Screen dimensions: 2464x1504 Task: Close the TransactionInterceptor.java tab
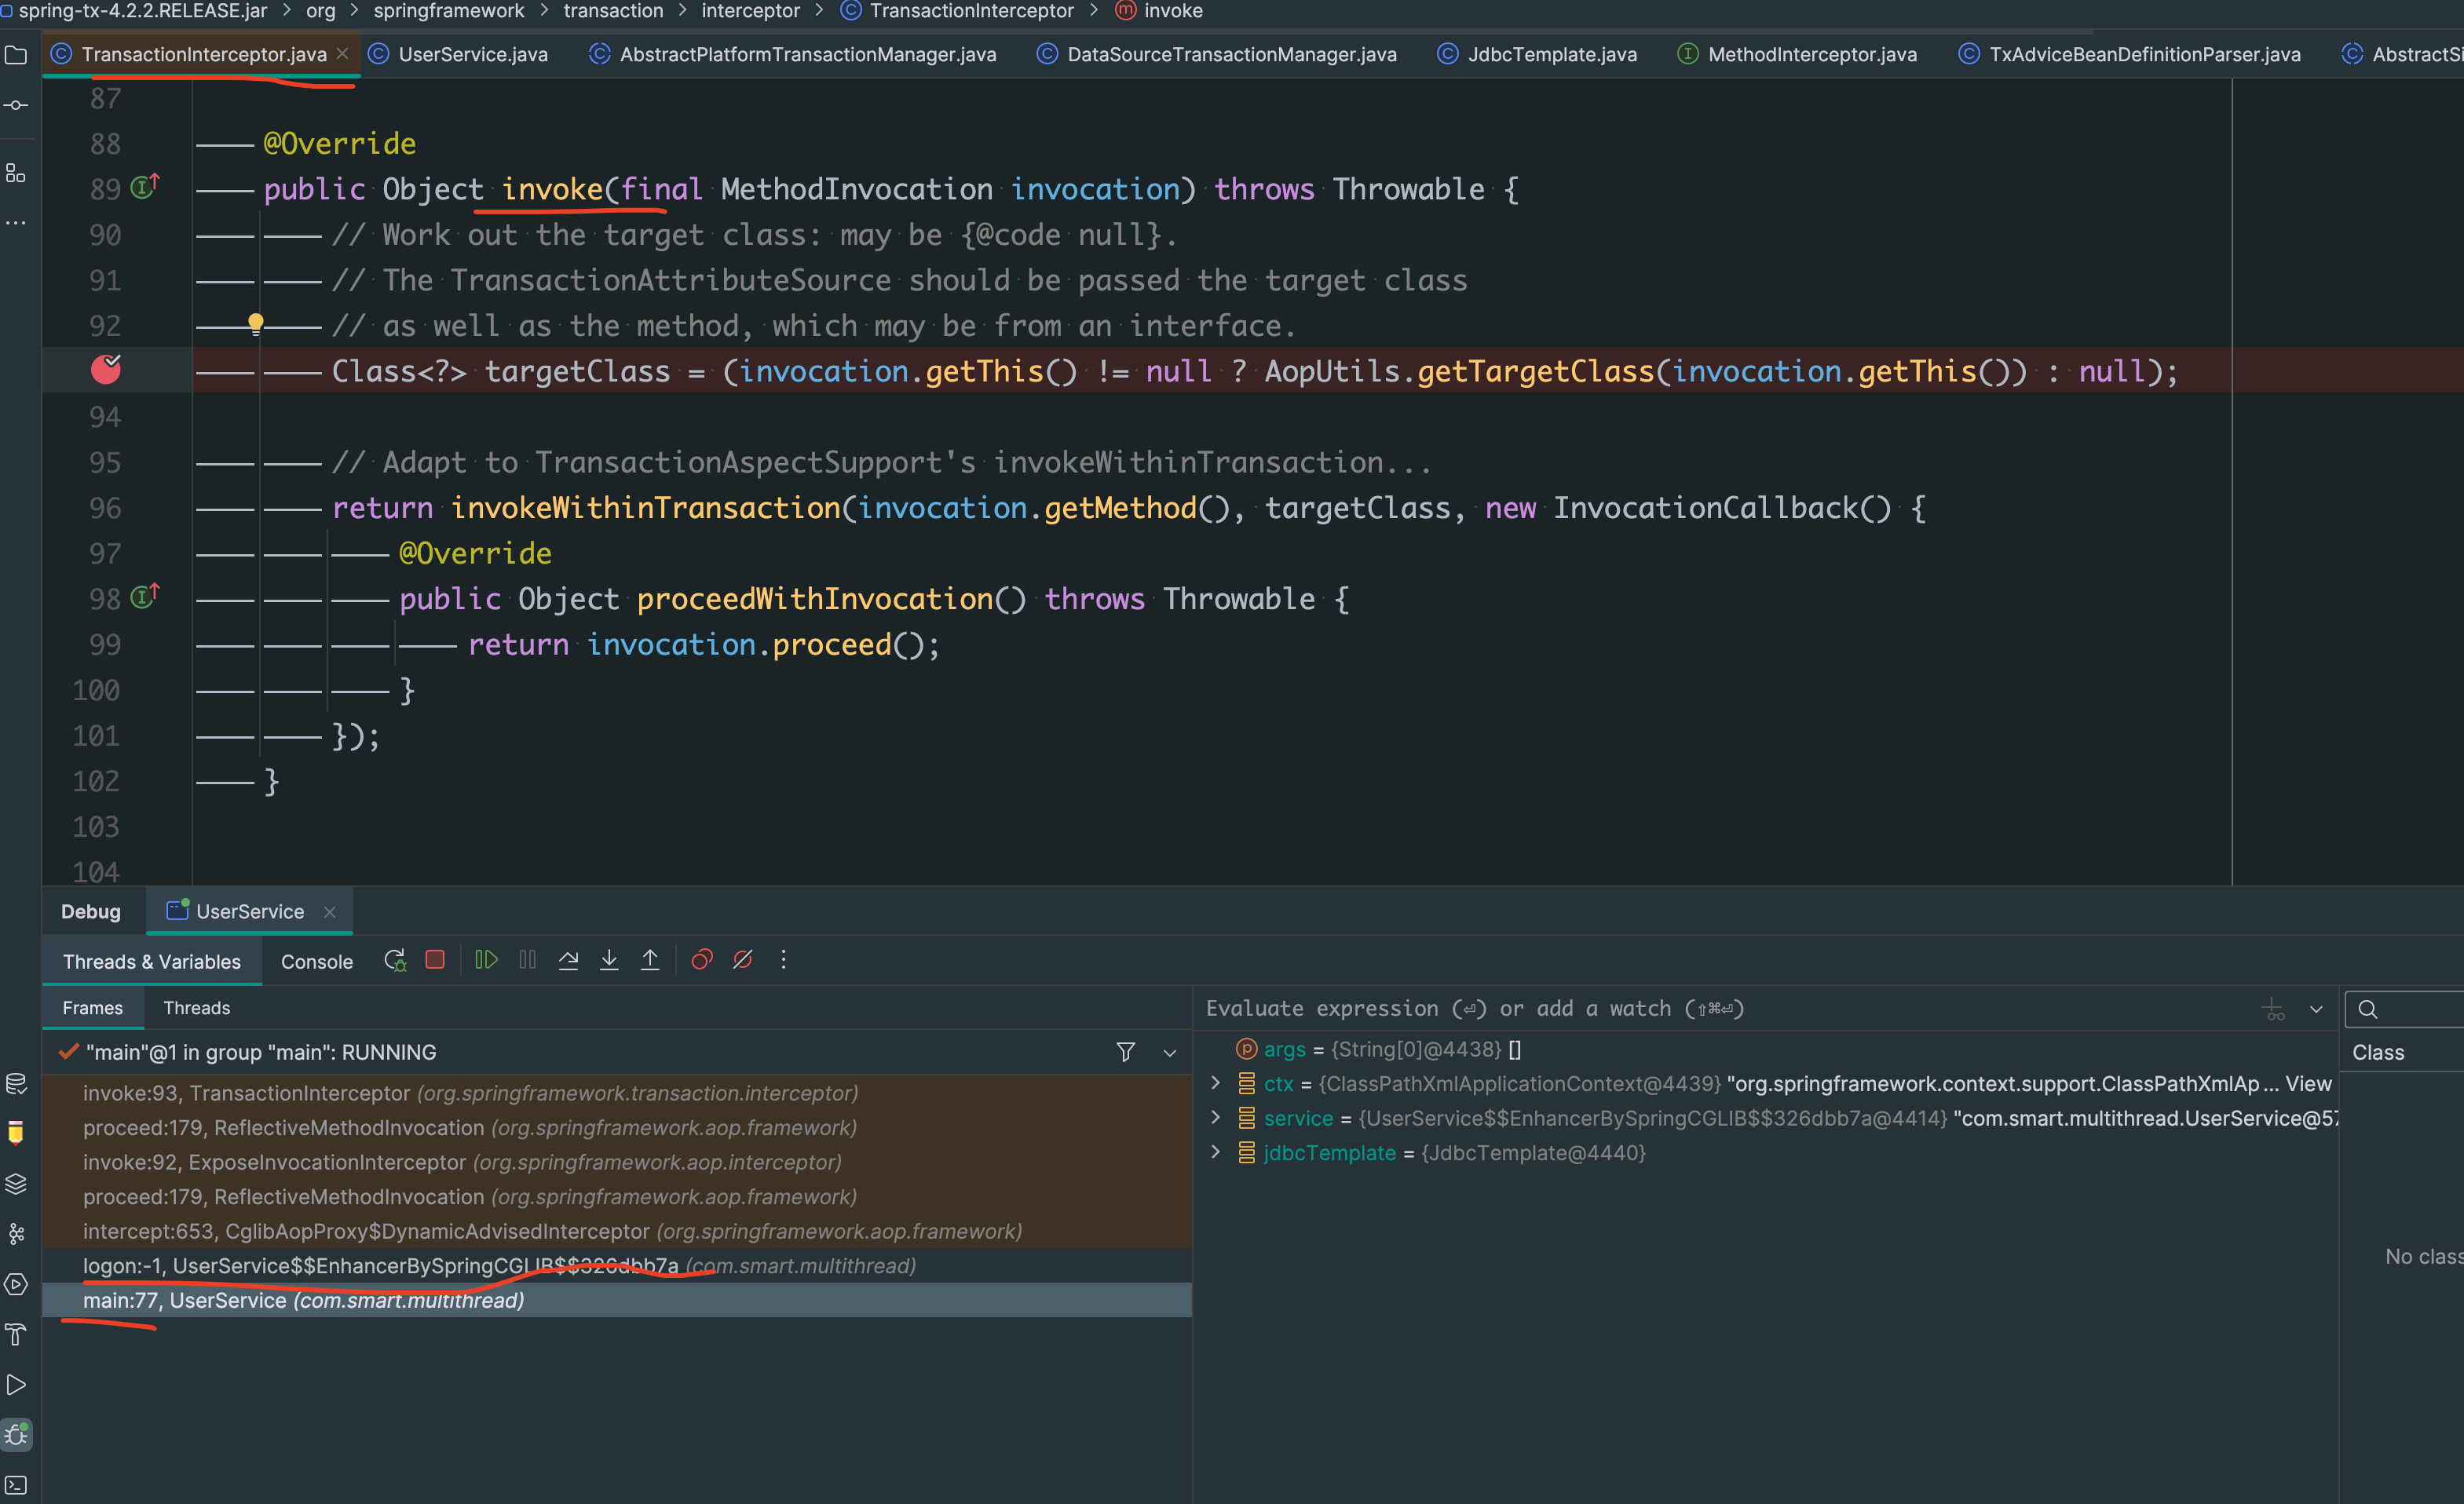click(343, 53)
